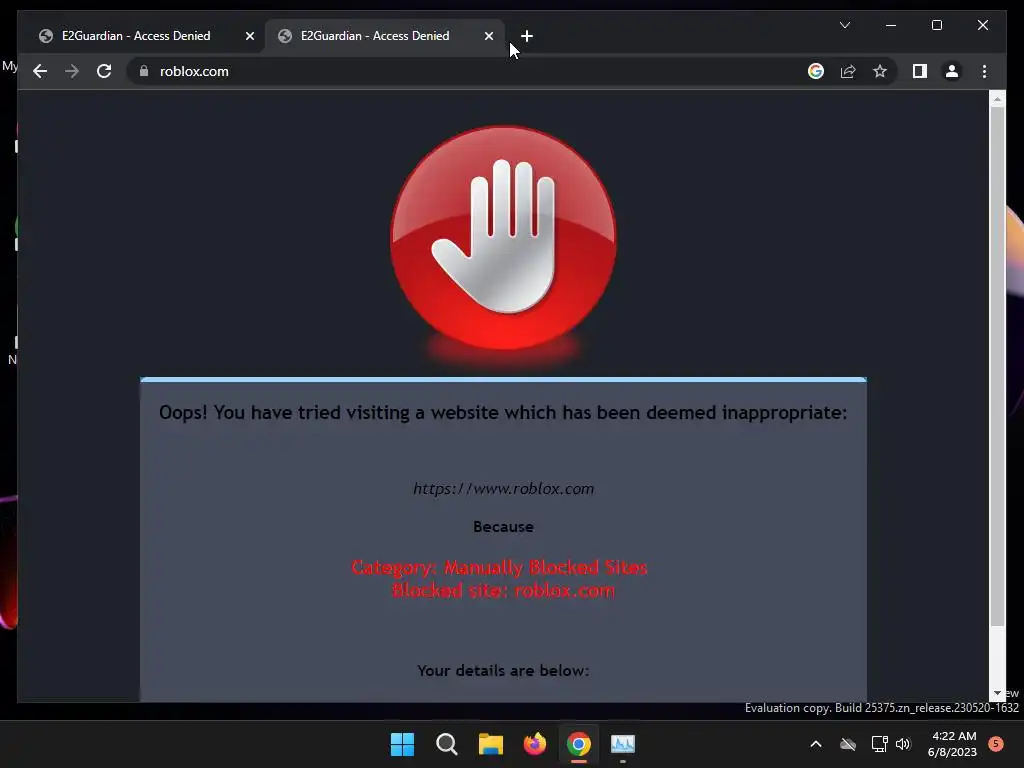Go back to the previous page

click(x=40, y=71)
